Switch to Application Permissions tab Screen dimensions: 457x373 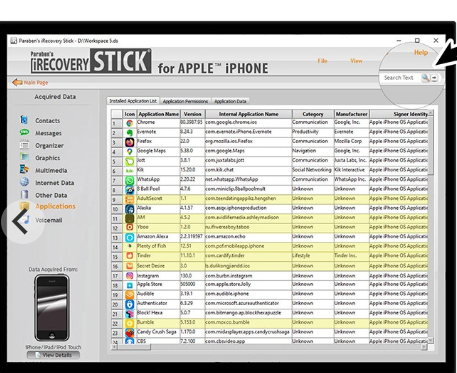point(185,101)
